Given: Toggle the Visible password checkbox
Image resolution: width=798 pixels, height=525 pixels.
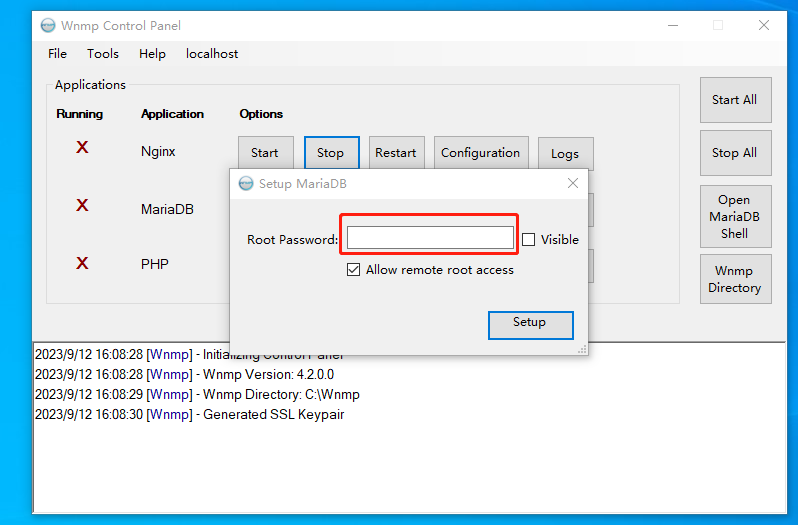Looking at the screenshot, I should [529, 240].
